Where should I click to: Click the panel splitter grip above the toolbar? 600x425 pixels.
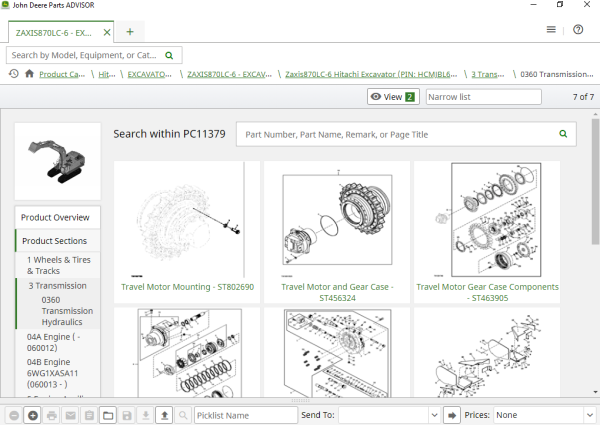300,401
